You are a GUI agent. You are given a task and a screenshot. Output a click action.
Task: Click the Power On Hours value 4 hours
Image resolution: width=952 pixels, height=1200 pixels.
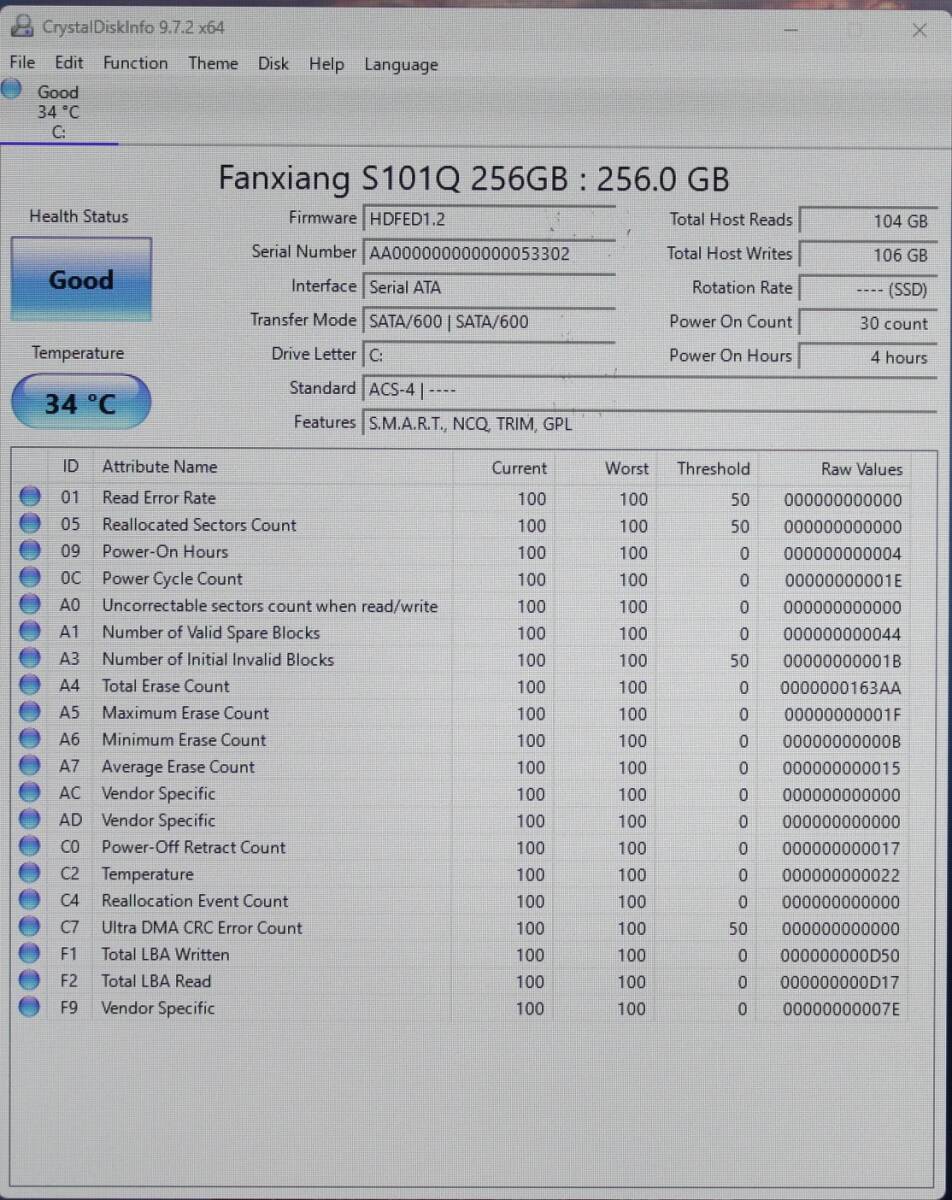pyautogui.click(x=869, y=357)
